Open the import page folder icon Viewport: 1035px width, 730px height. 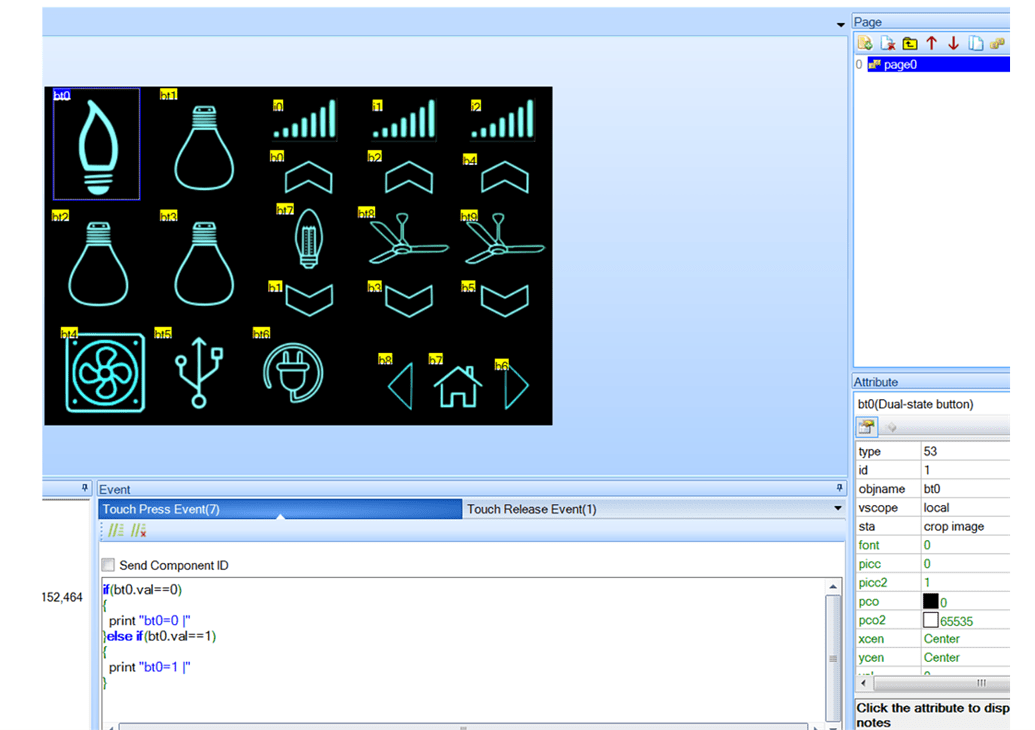910,42
